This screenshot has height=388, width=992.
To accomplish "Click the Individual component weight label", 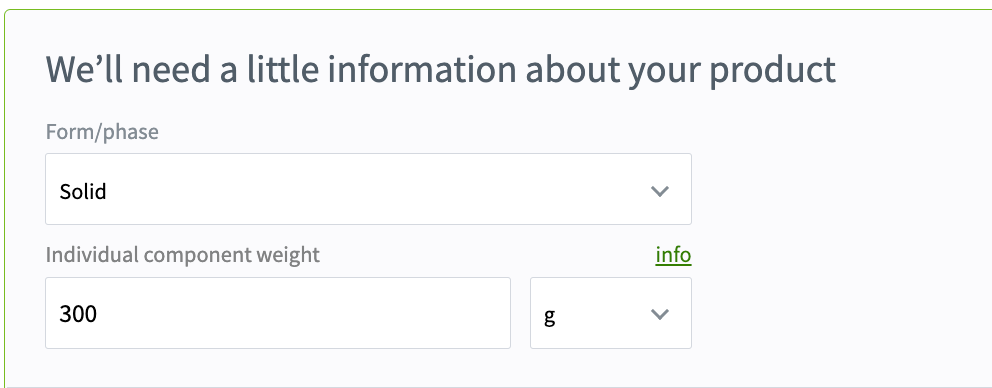I will (x=183, y=255).
